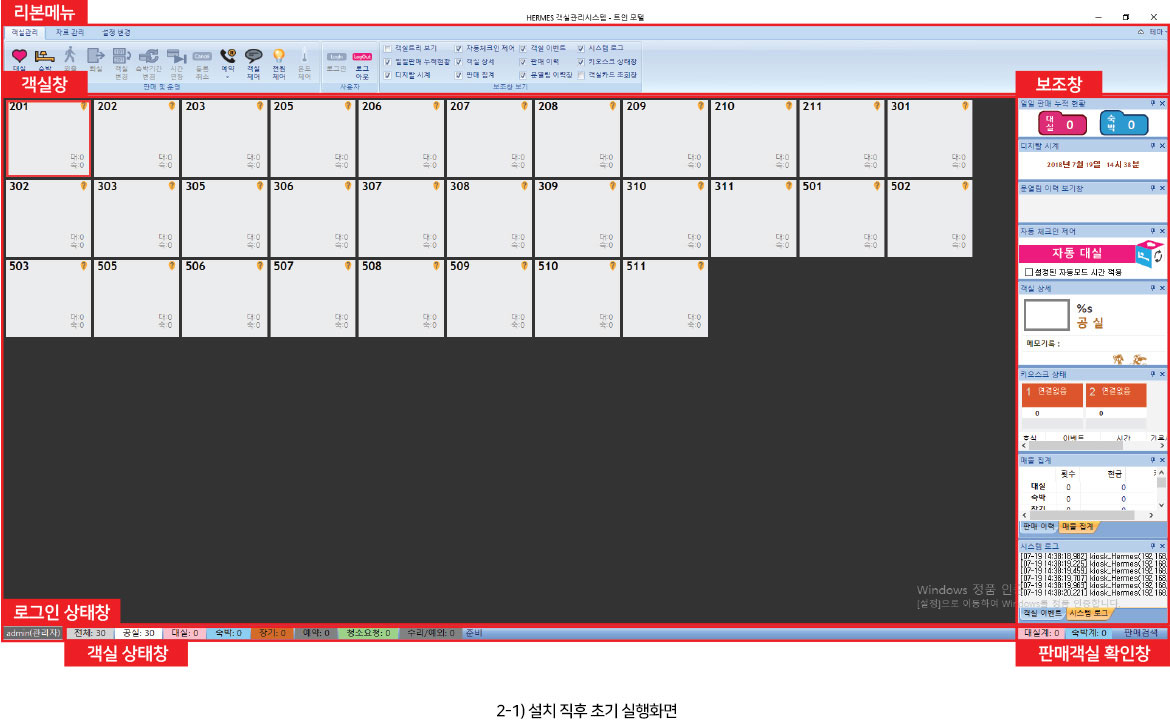The height and width of the screenshot is (725, 1170).
Task: Click kiosk 2 연결없음 orange tile
Action: pos(1116,395)
